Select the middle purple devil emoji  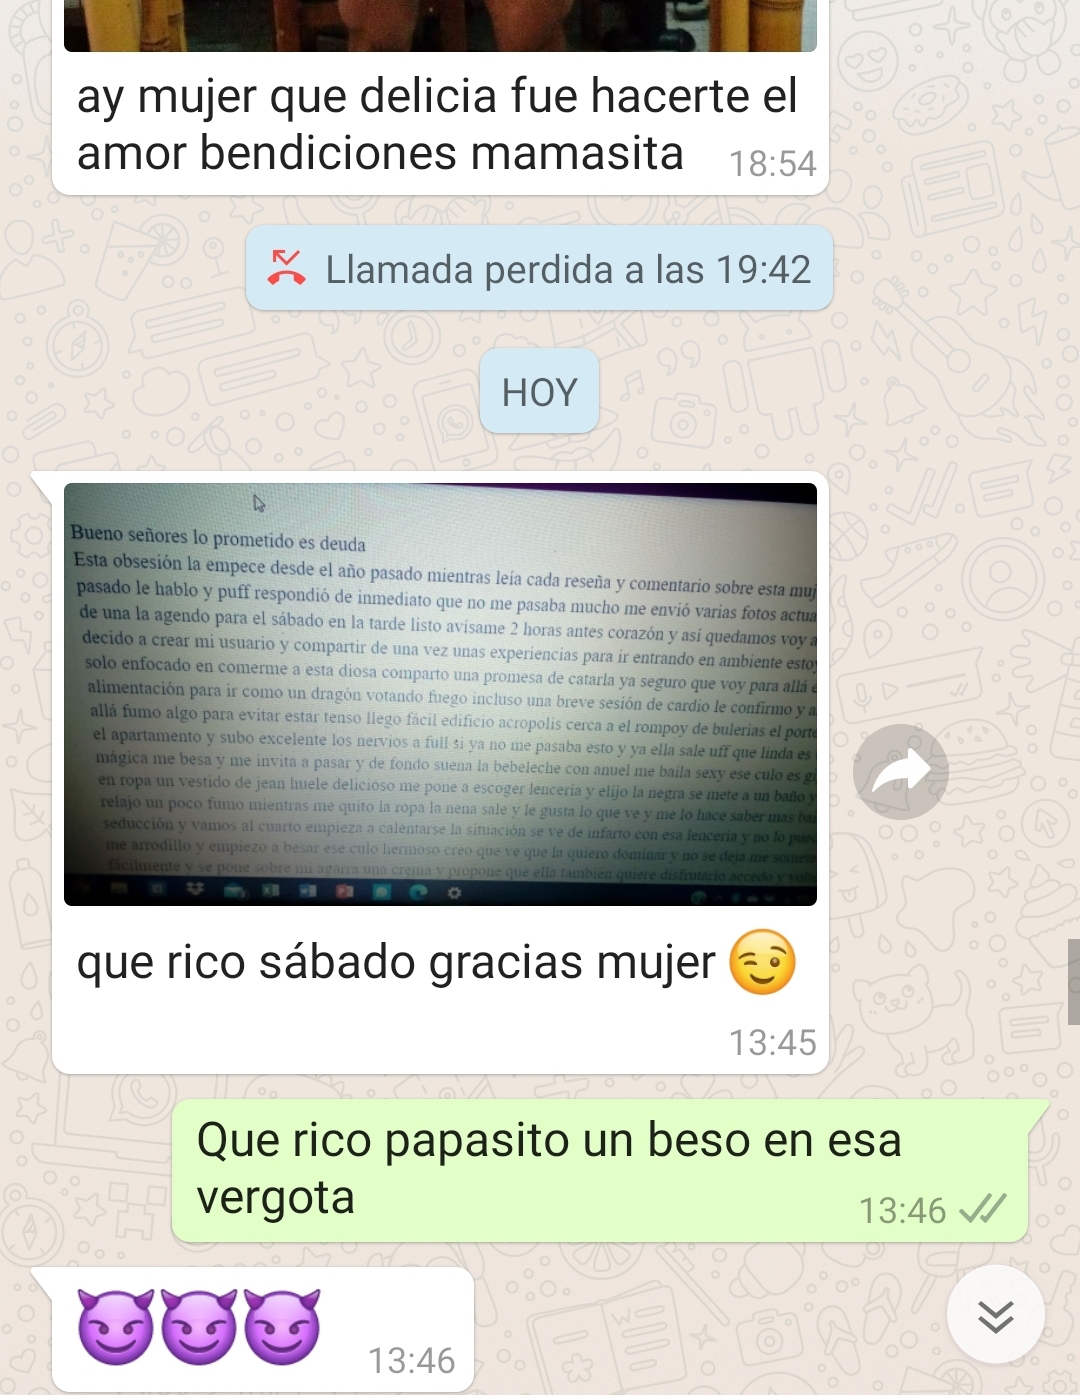pyautogui.click(x=199, y=1327)
